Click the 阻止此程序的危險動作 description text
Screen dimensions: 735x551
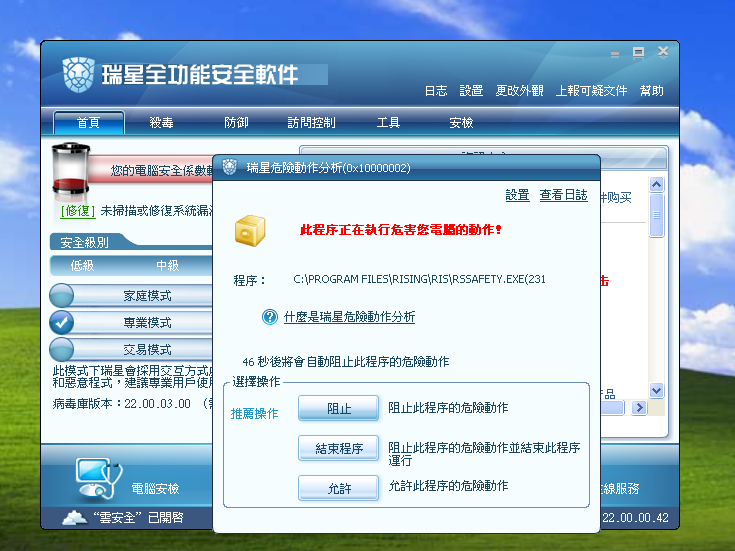(x=448, y=408)
